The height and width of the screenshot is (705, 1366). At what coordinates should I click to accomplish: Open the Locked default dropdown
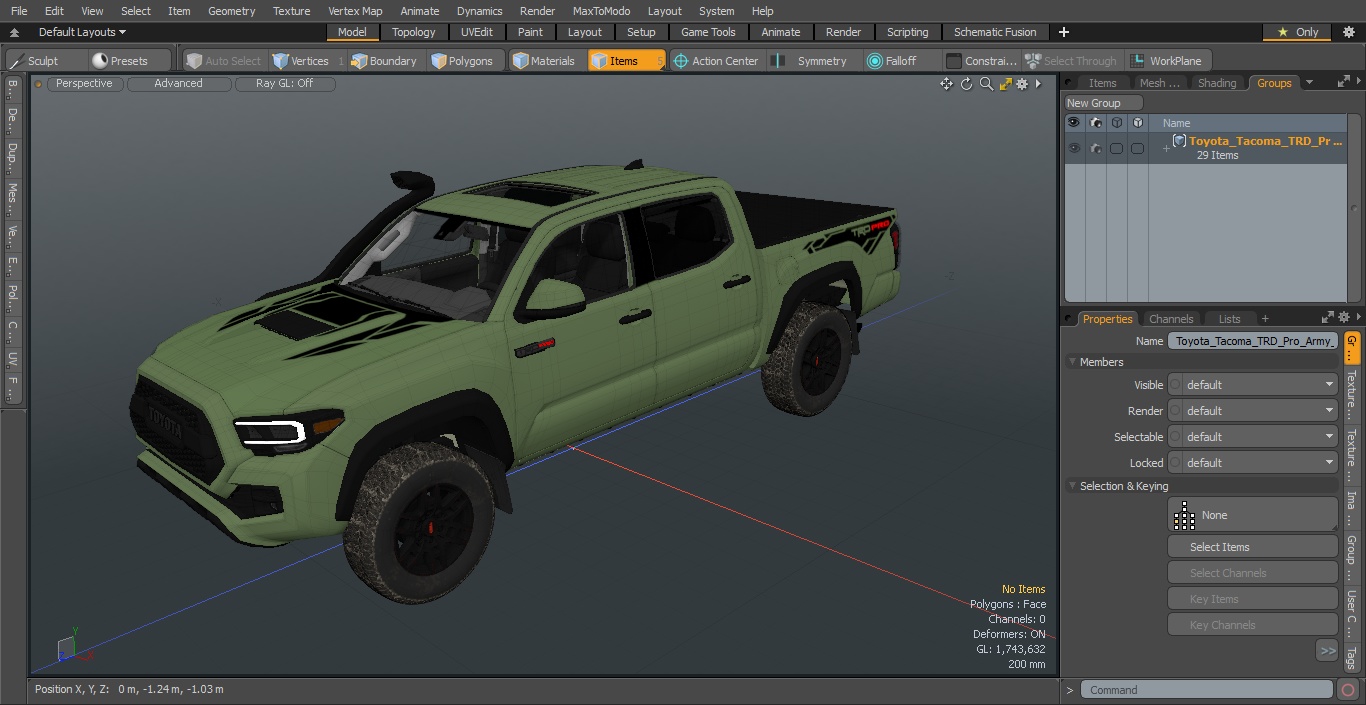[x=1253, y=463]
